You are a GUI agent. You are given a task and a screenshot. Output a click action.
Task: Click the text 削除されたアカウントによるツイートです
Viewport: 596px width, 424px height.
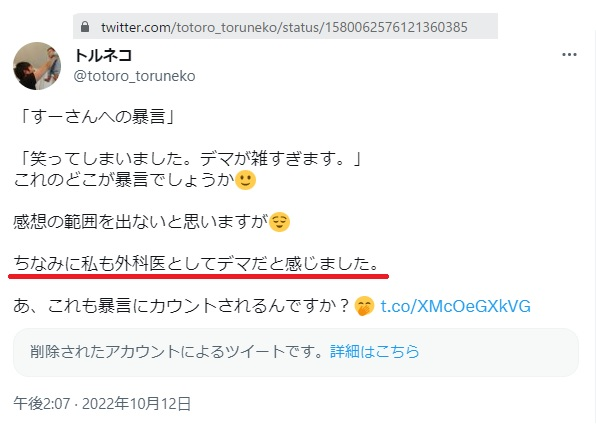(177, 351)
